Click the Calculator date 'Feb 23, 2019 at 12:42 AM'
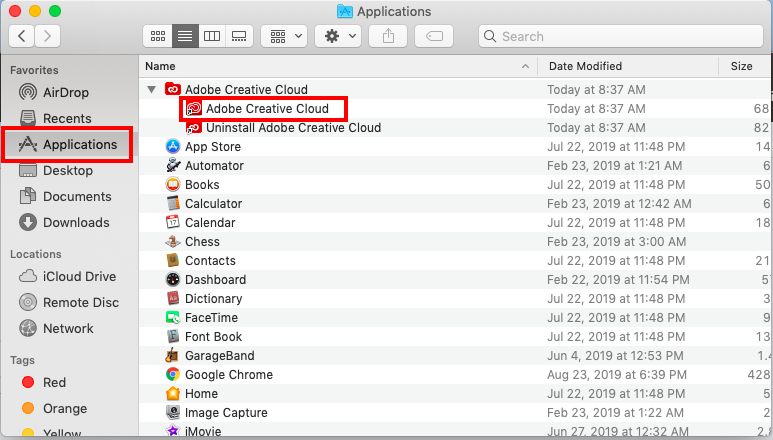This screenshot has width=773, height=440. click(619, 203)
